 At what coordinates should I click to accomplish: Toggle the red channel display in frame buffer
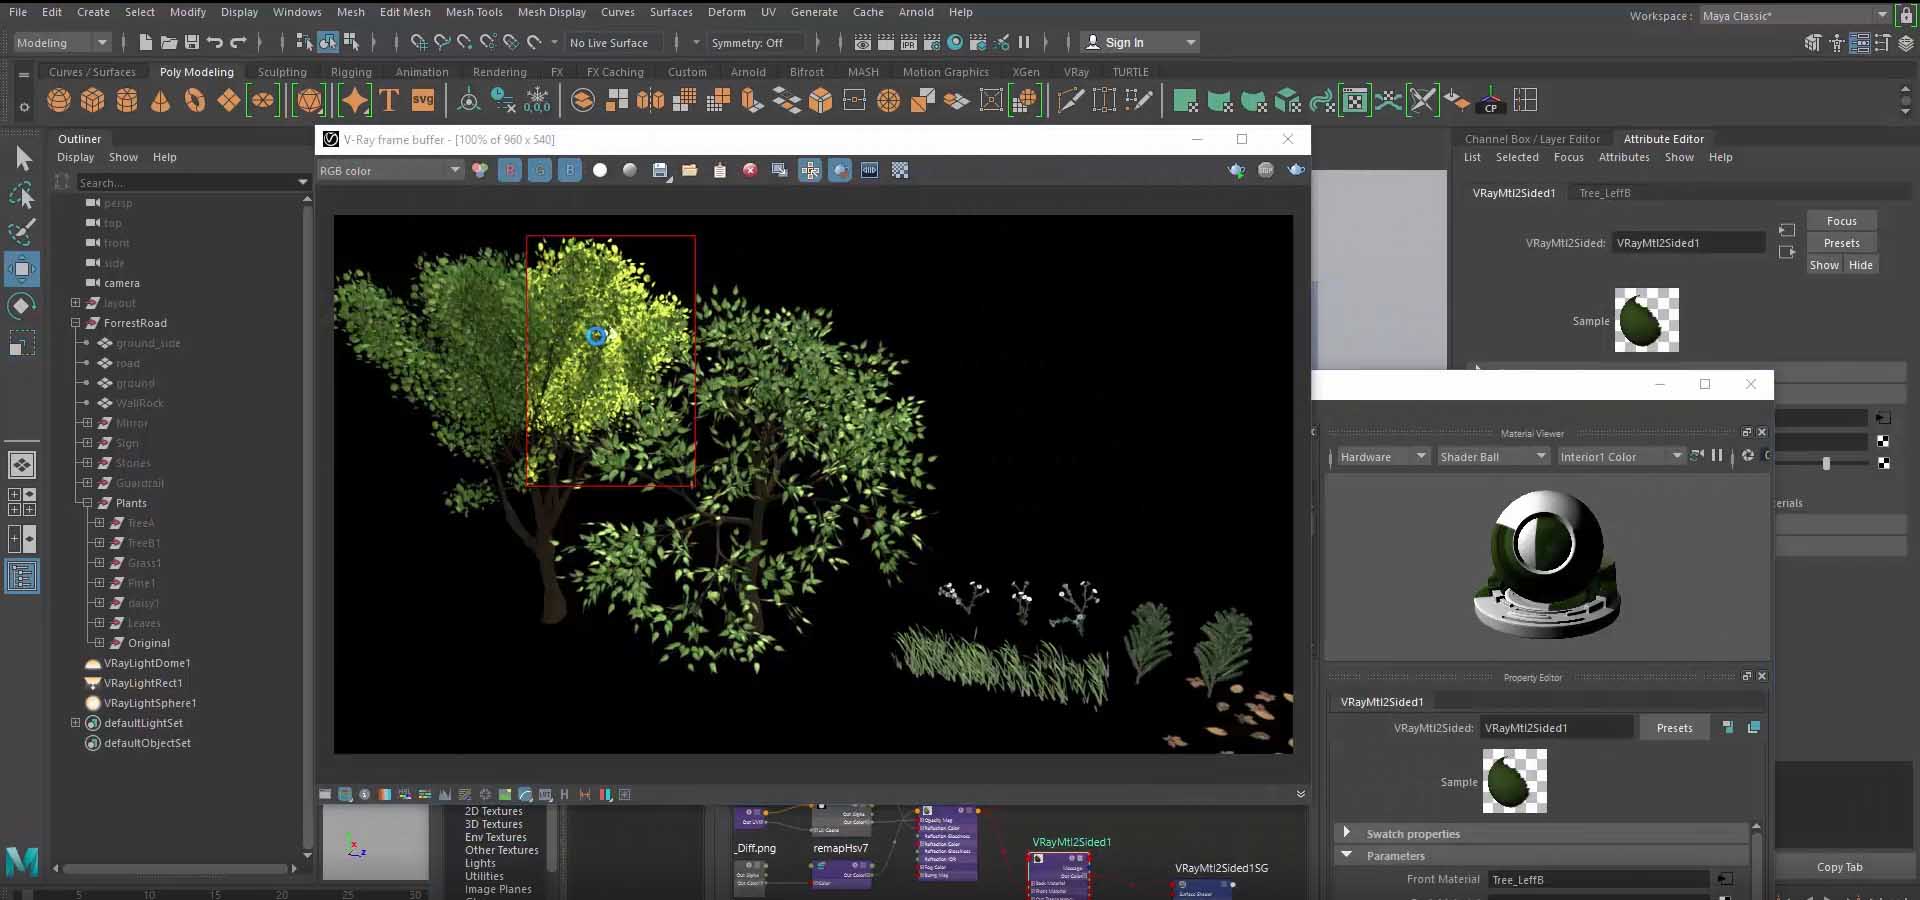pos(510,170)
